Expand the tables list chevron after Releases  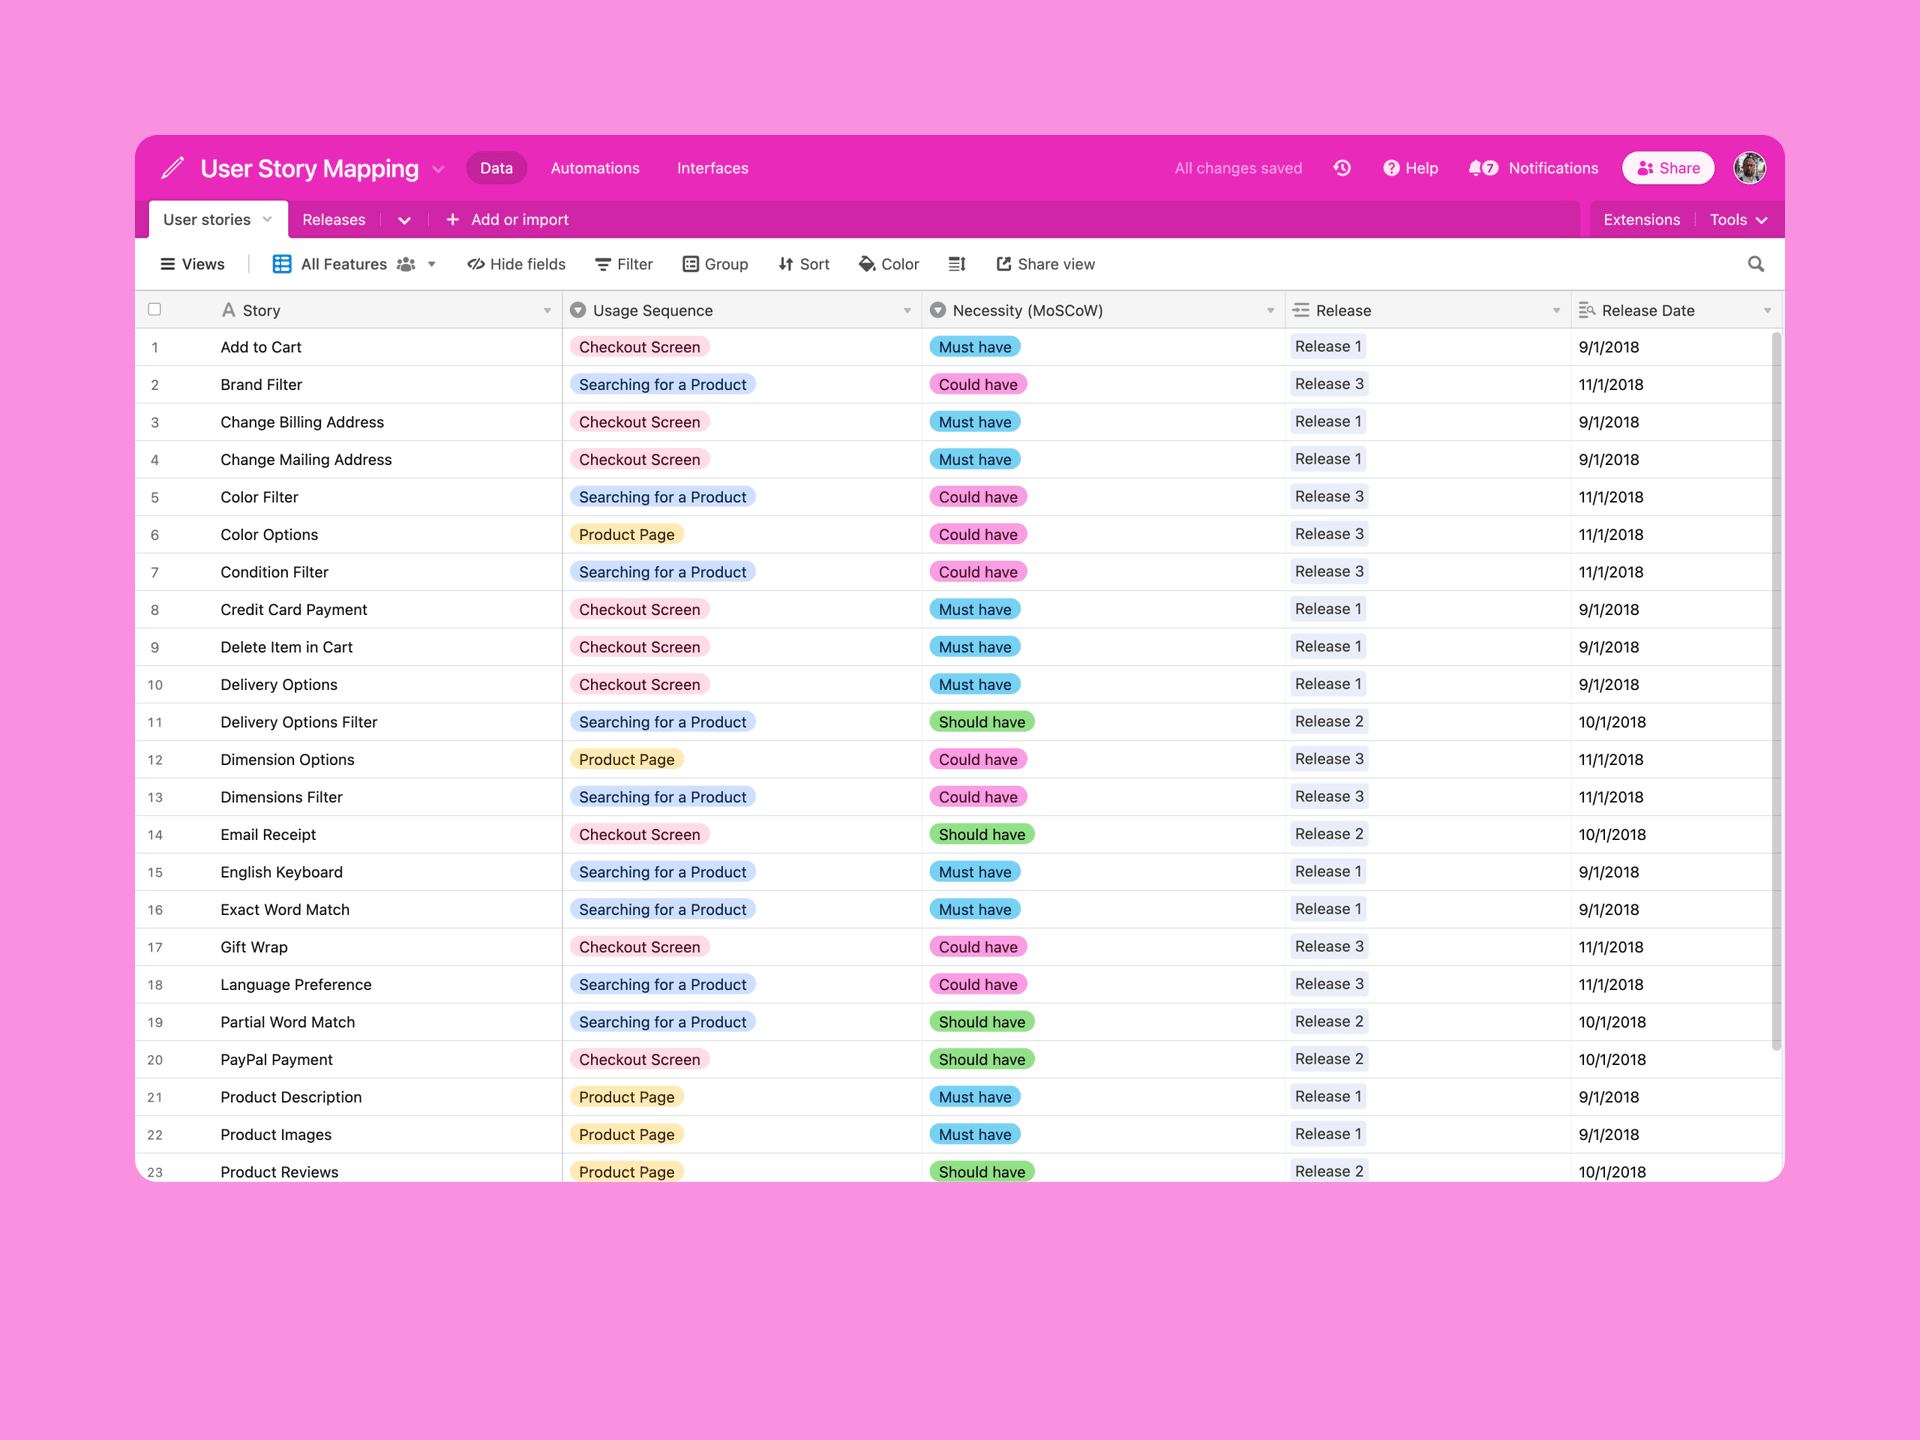404,220
